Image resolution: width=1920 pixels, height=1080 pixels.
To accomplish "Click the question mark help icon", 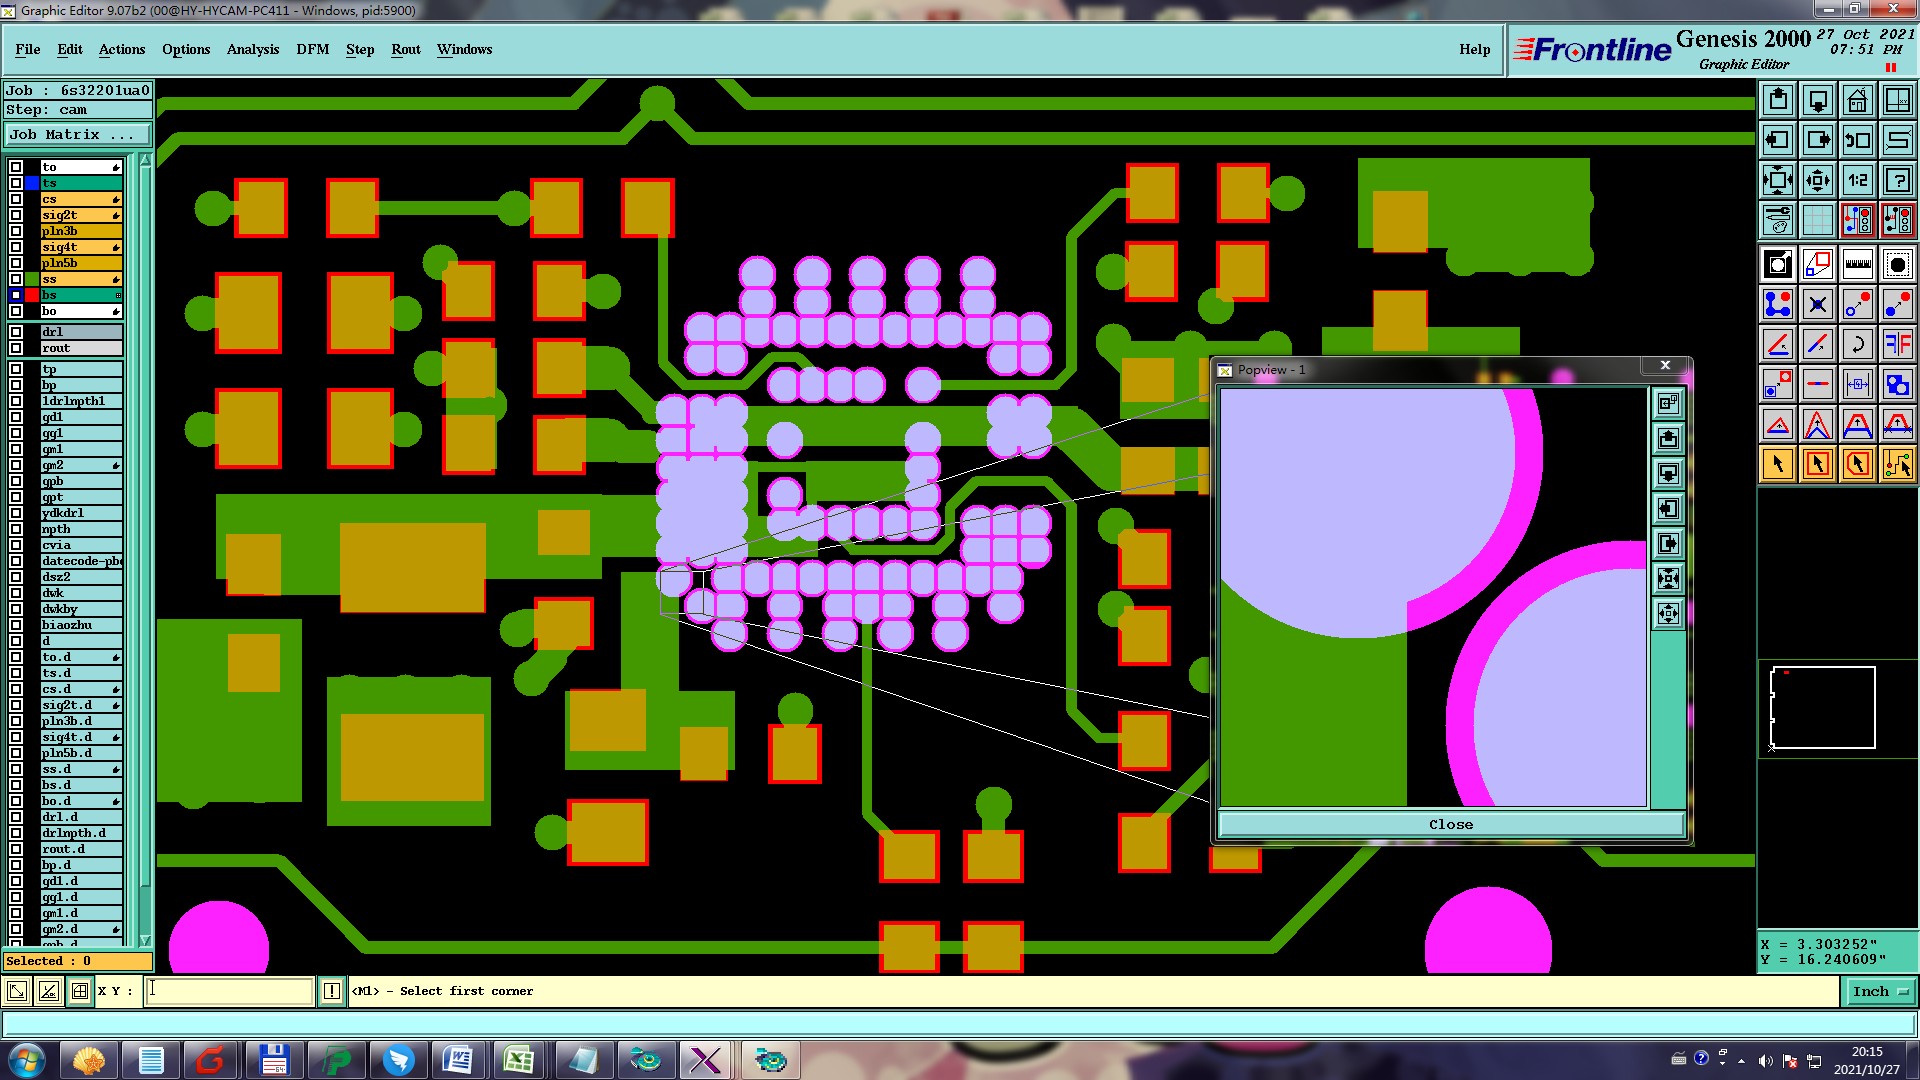I will click(1898, 180).
